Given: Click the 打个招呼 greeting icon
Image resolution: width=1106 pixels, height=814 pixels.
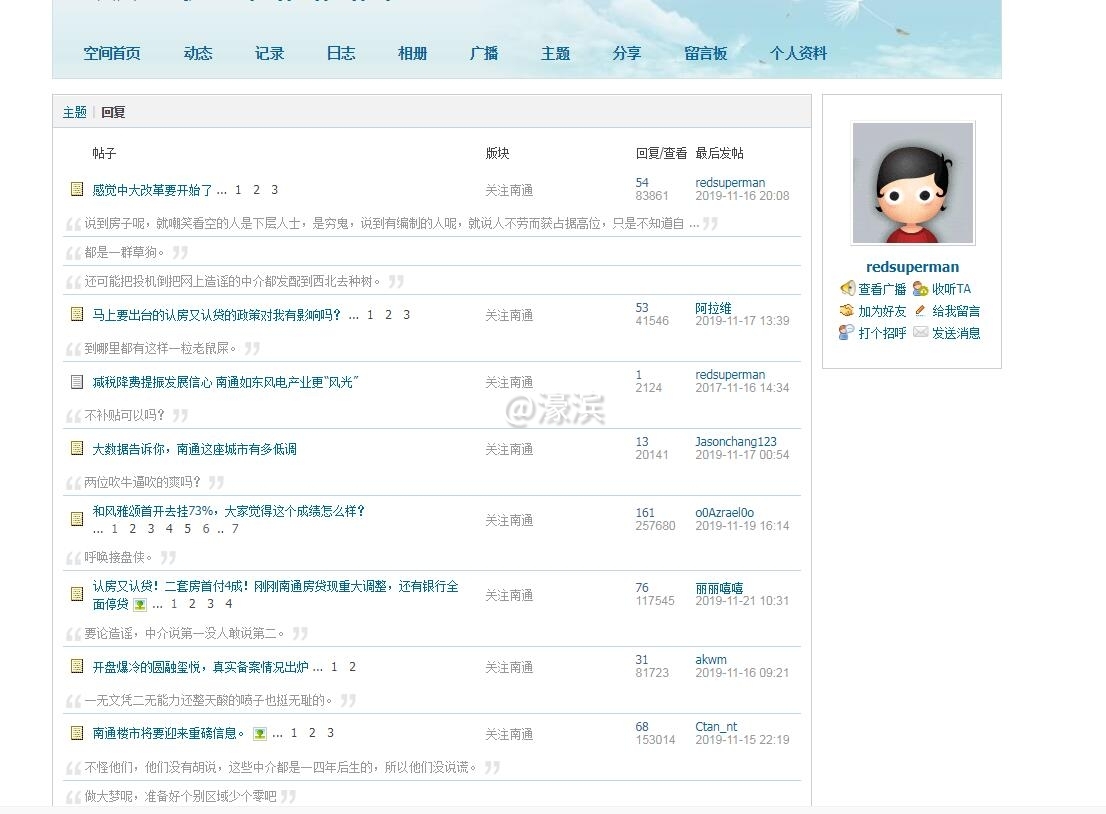Looking at the screenshot, I should pos(847,333).
